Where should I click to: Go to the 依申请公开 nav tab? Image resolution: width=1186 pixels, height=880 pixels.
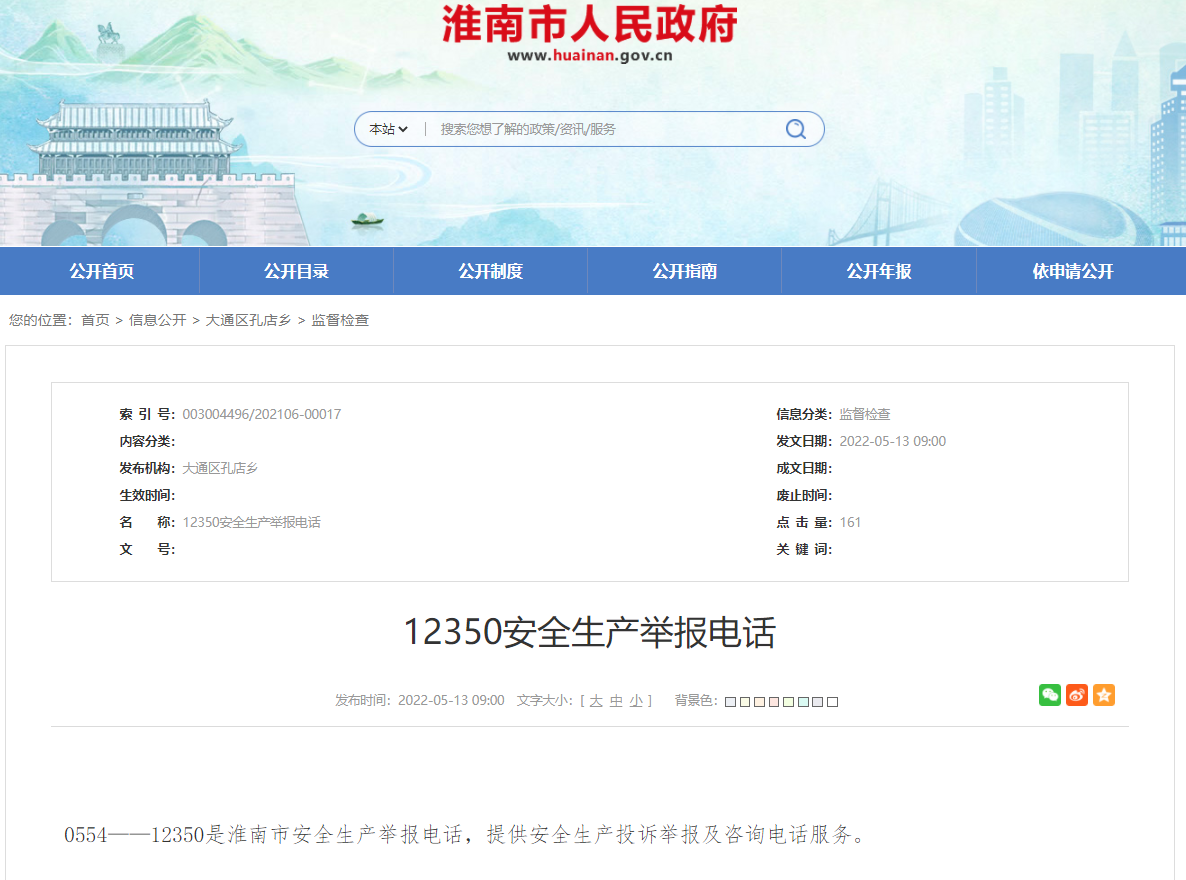pyautogui.click(x=1073, y=271)
